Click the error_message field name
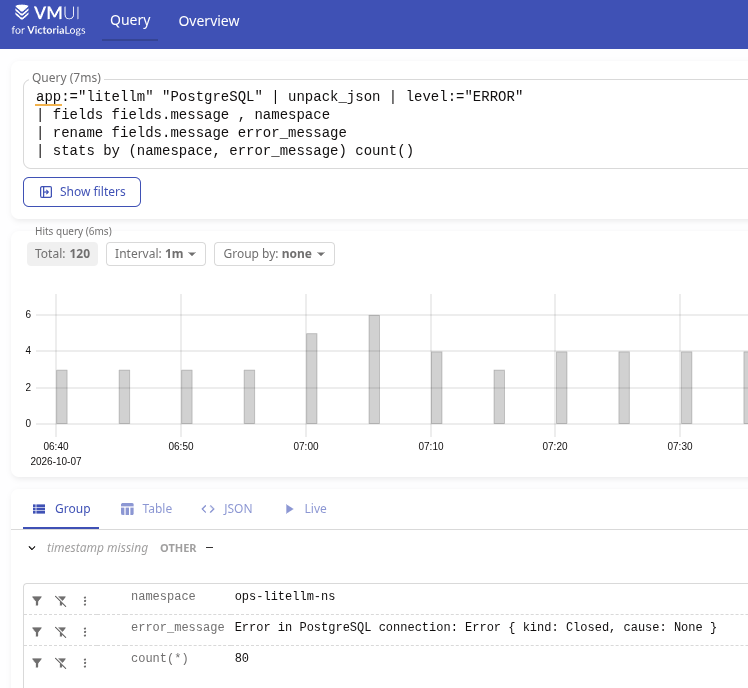This screenshot has width=748, height=688. [177, 627]
